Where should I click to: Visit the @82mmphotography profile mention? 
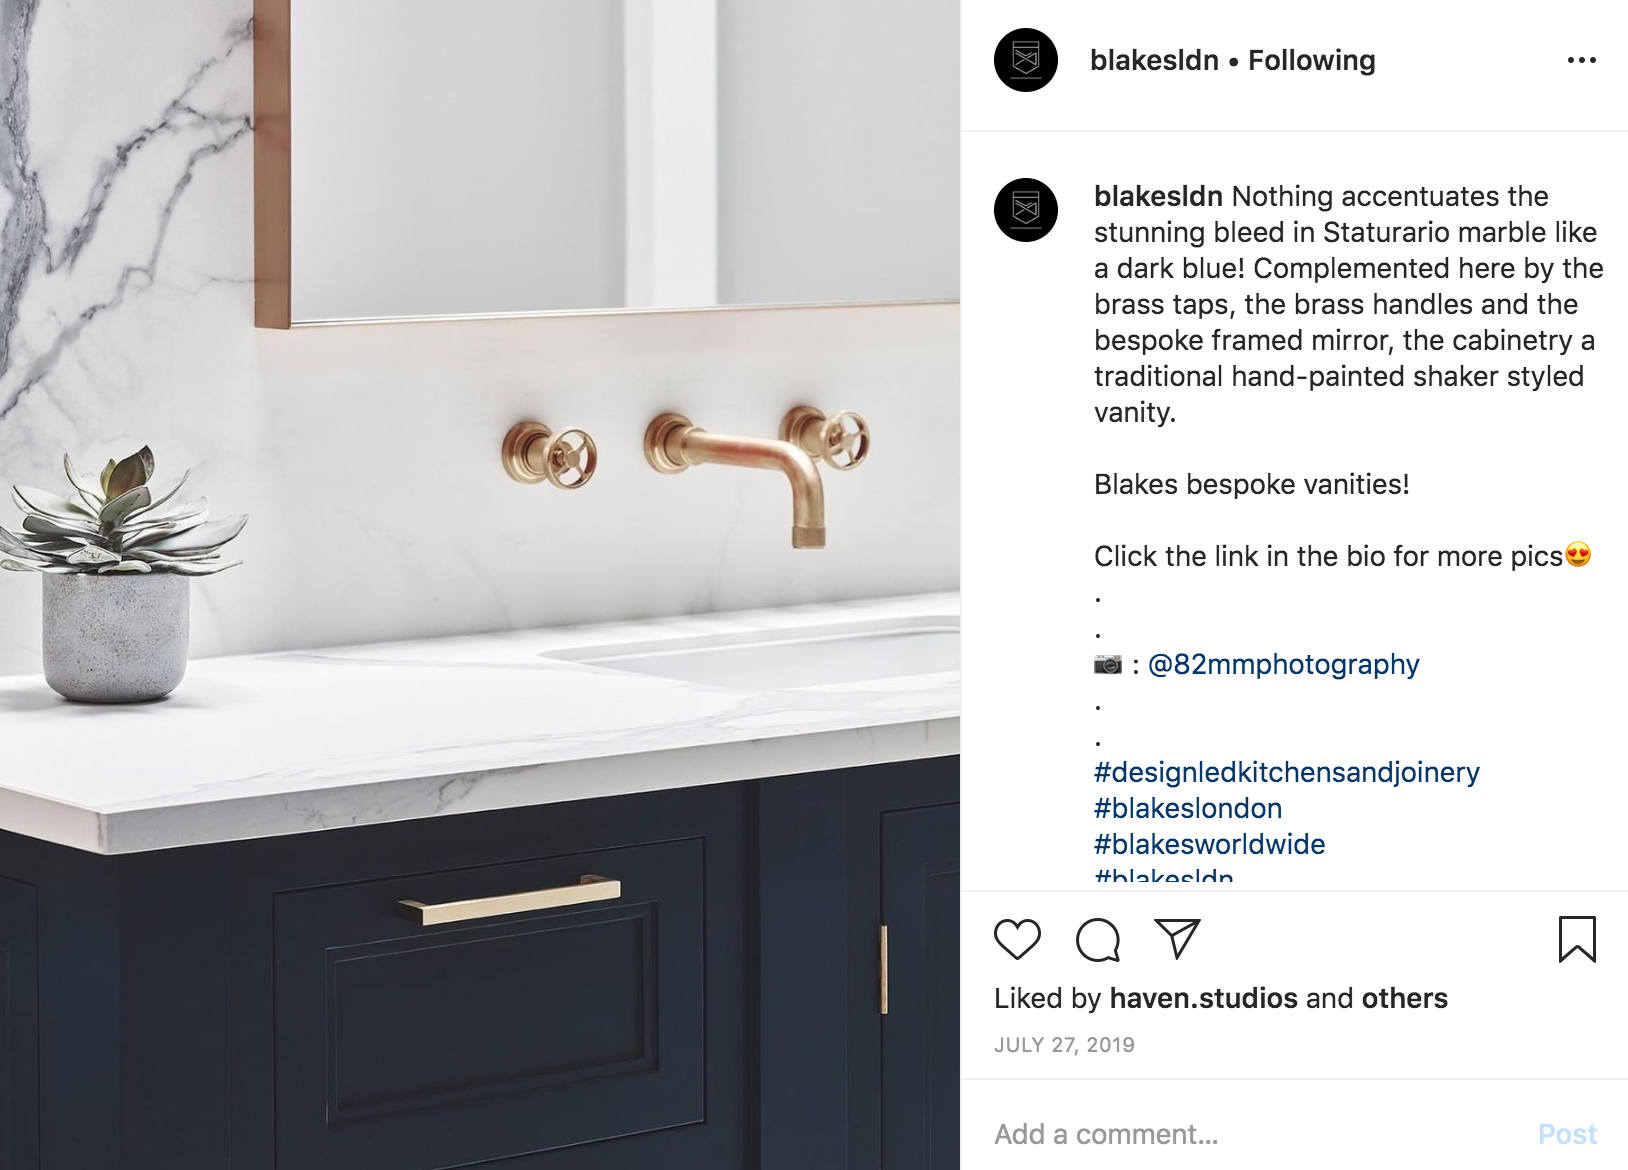coord(1283,664)
